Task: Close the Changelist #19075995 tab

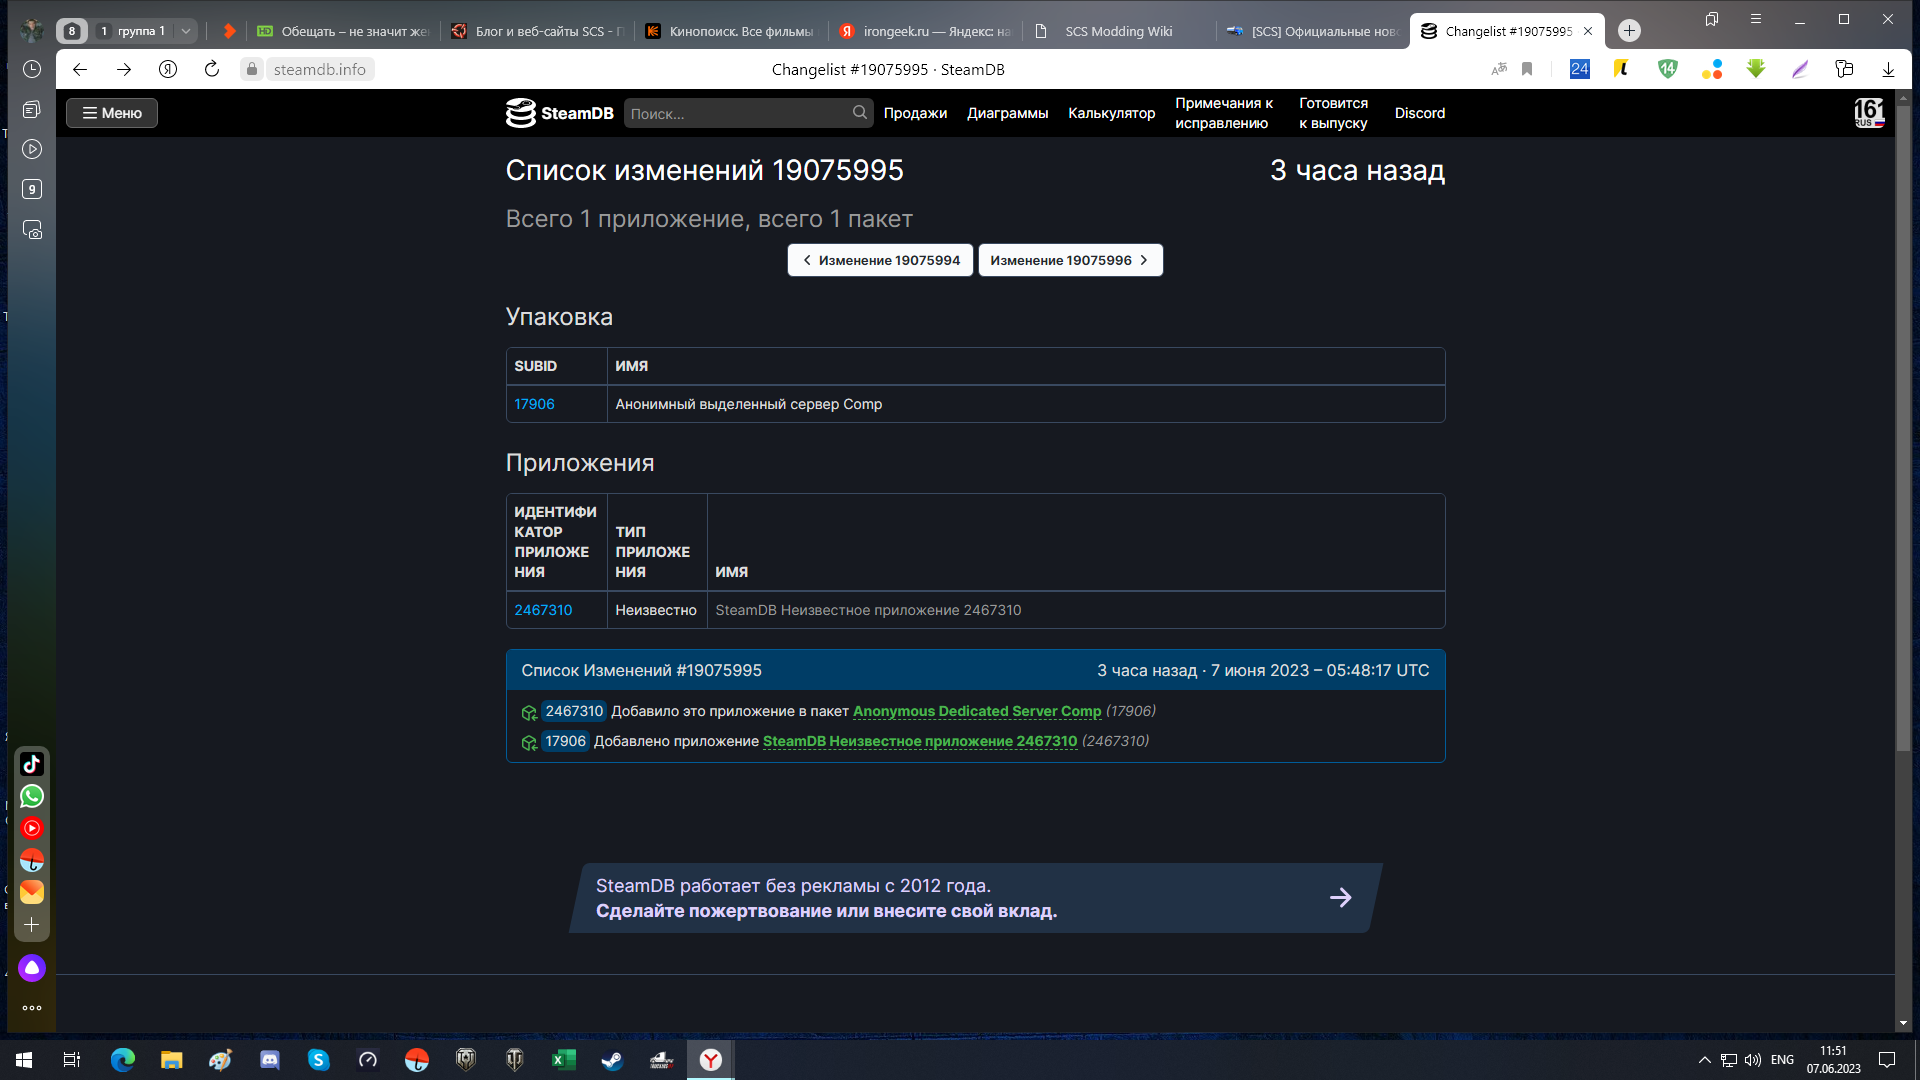Action: [x=1588, y=31]
